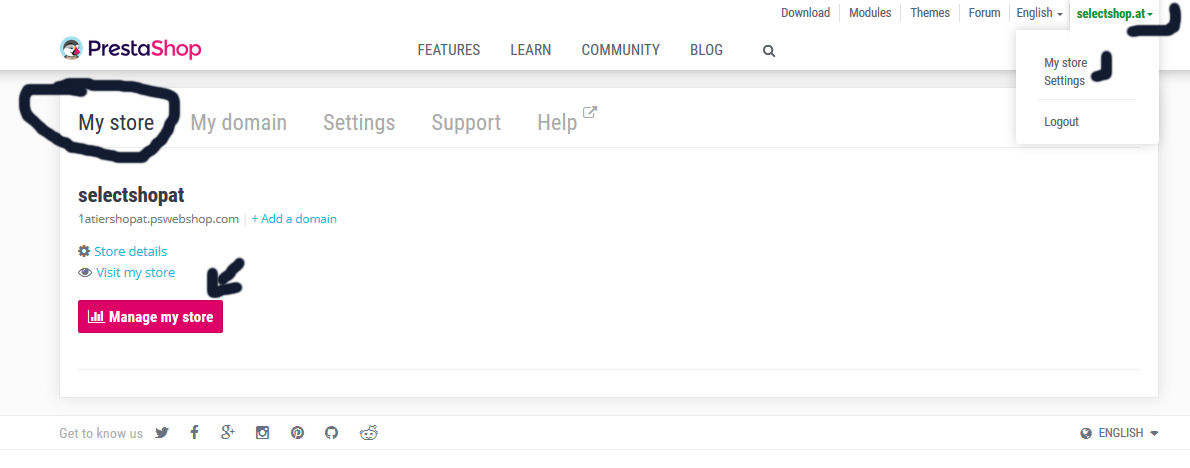Select My store in account dropdown menu
1190x468 pixels.
tap(1066, 63)
